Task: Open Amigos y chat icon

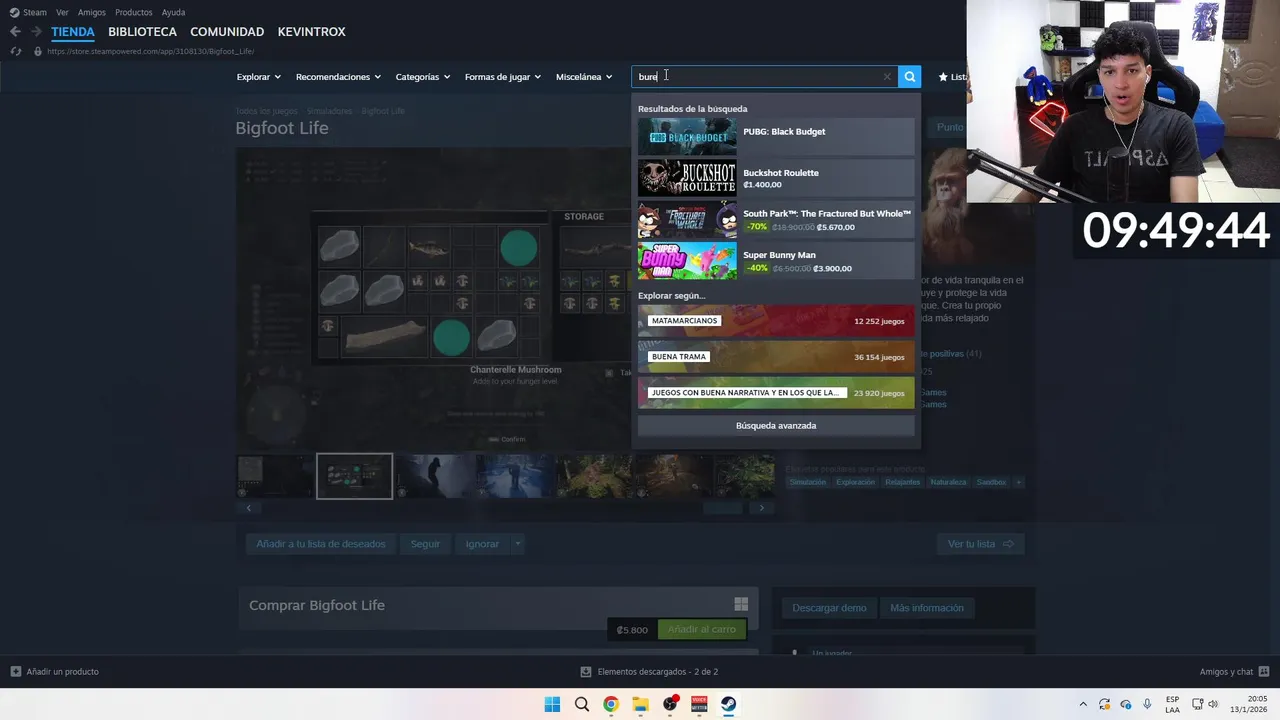Action: click(1264, 672)
